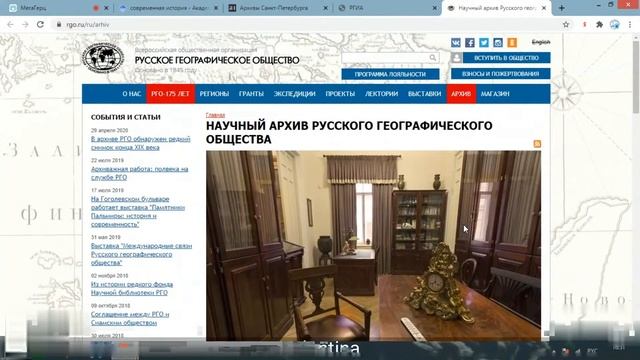
Task: Click the 'ПРОГРАММА ЛОЯЛЬНОСТИ' button
Action: 390,74
